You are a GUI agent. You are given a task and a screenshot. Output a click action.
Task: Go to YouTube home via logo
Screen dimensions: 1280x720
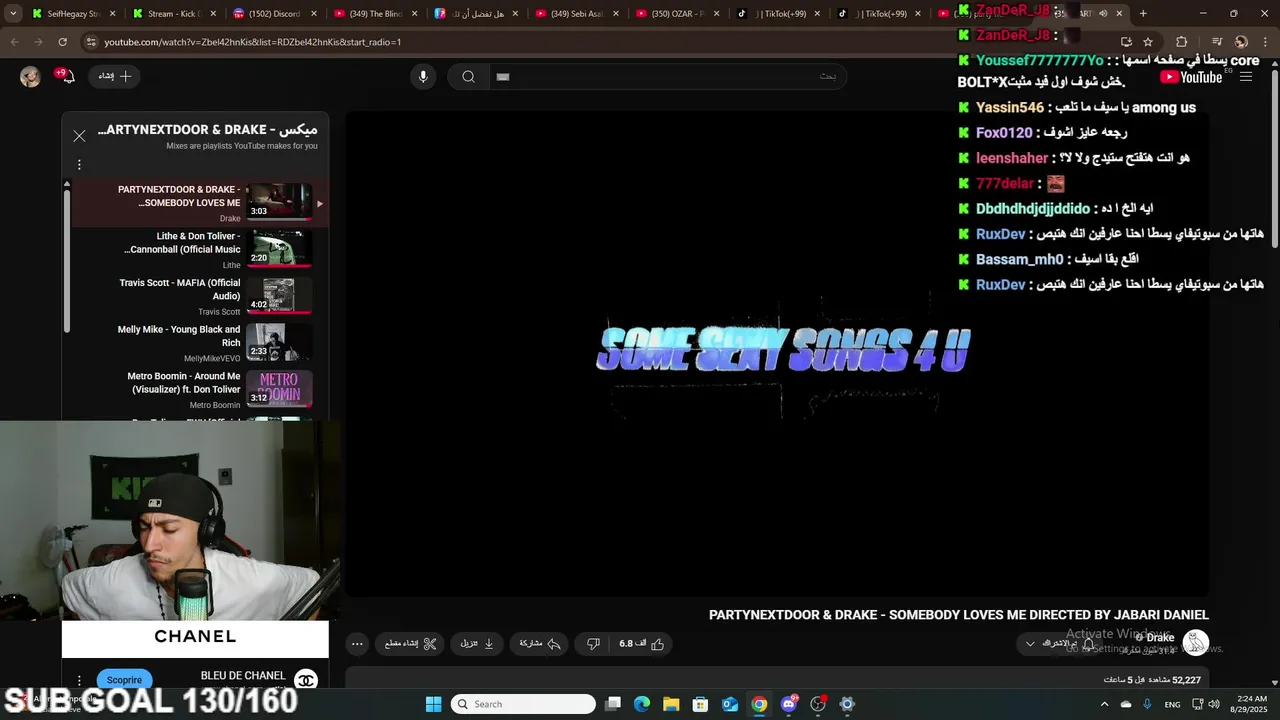pos(1191,77)
